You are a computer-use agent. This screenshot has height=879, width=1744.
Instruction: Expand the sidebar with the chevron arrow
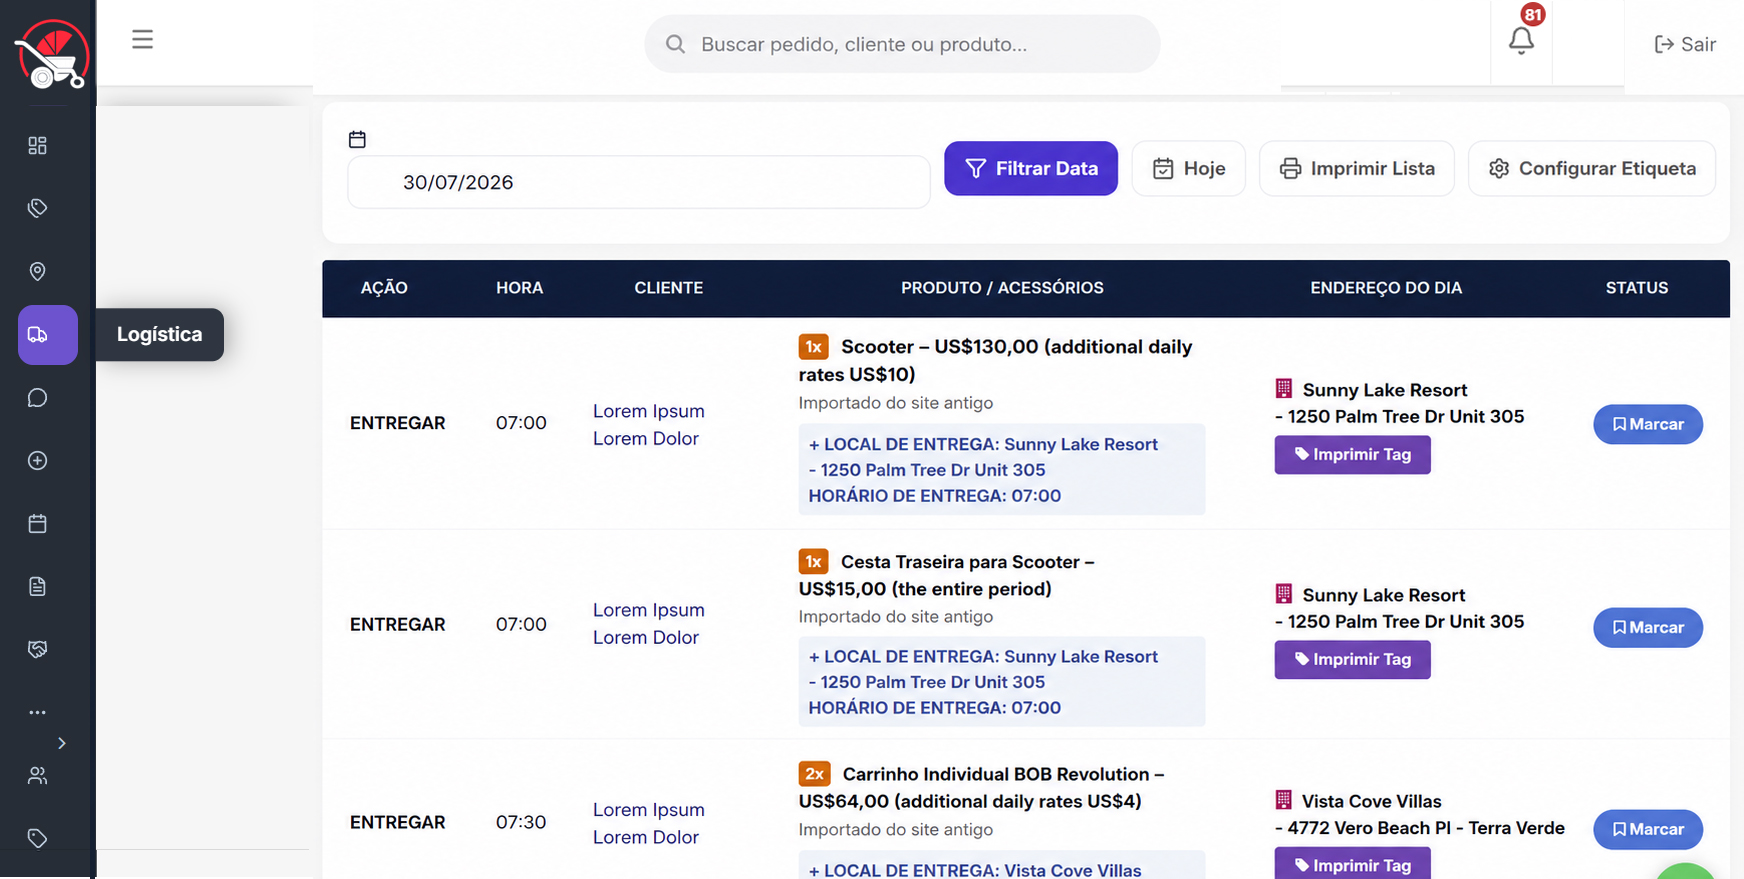[62, 743]
